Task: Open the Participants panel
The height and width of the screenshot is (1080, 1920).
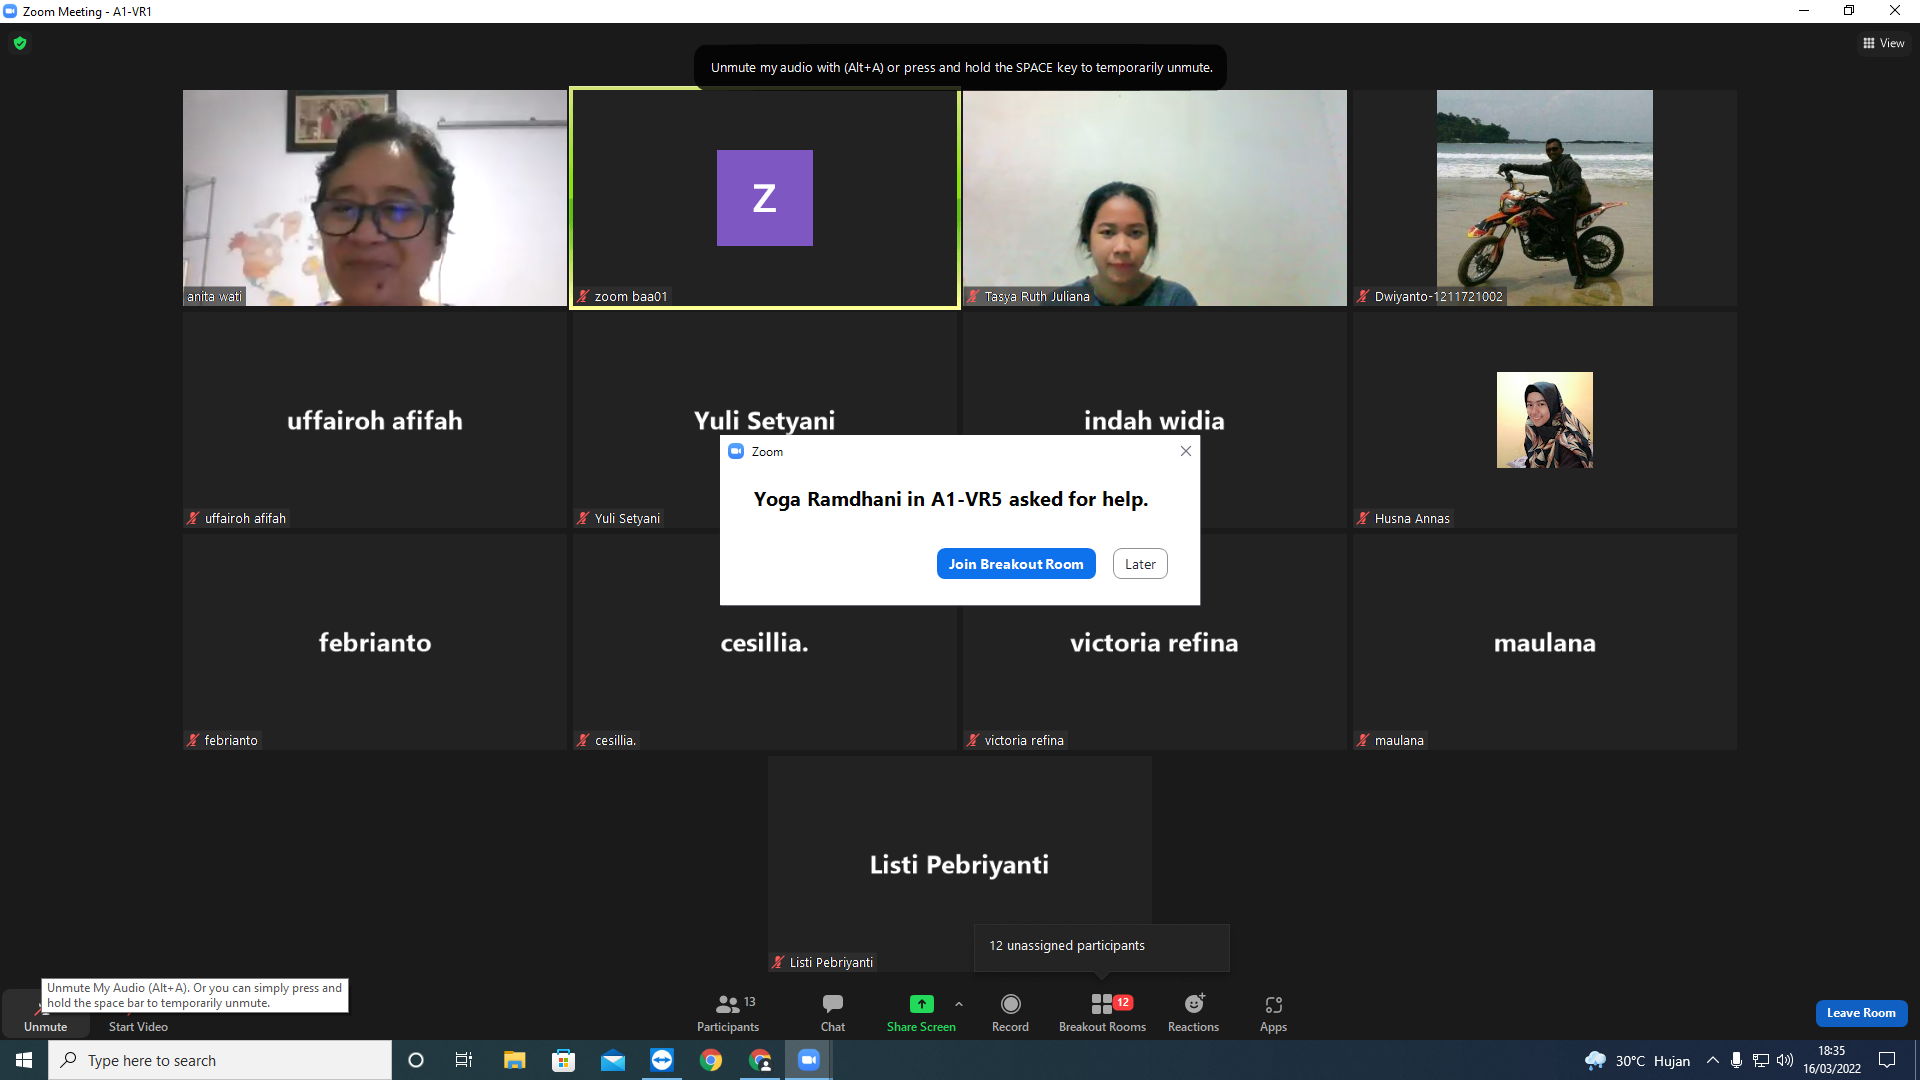Action: point(728,1013)
